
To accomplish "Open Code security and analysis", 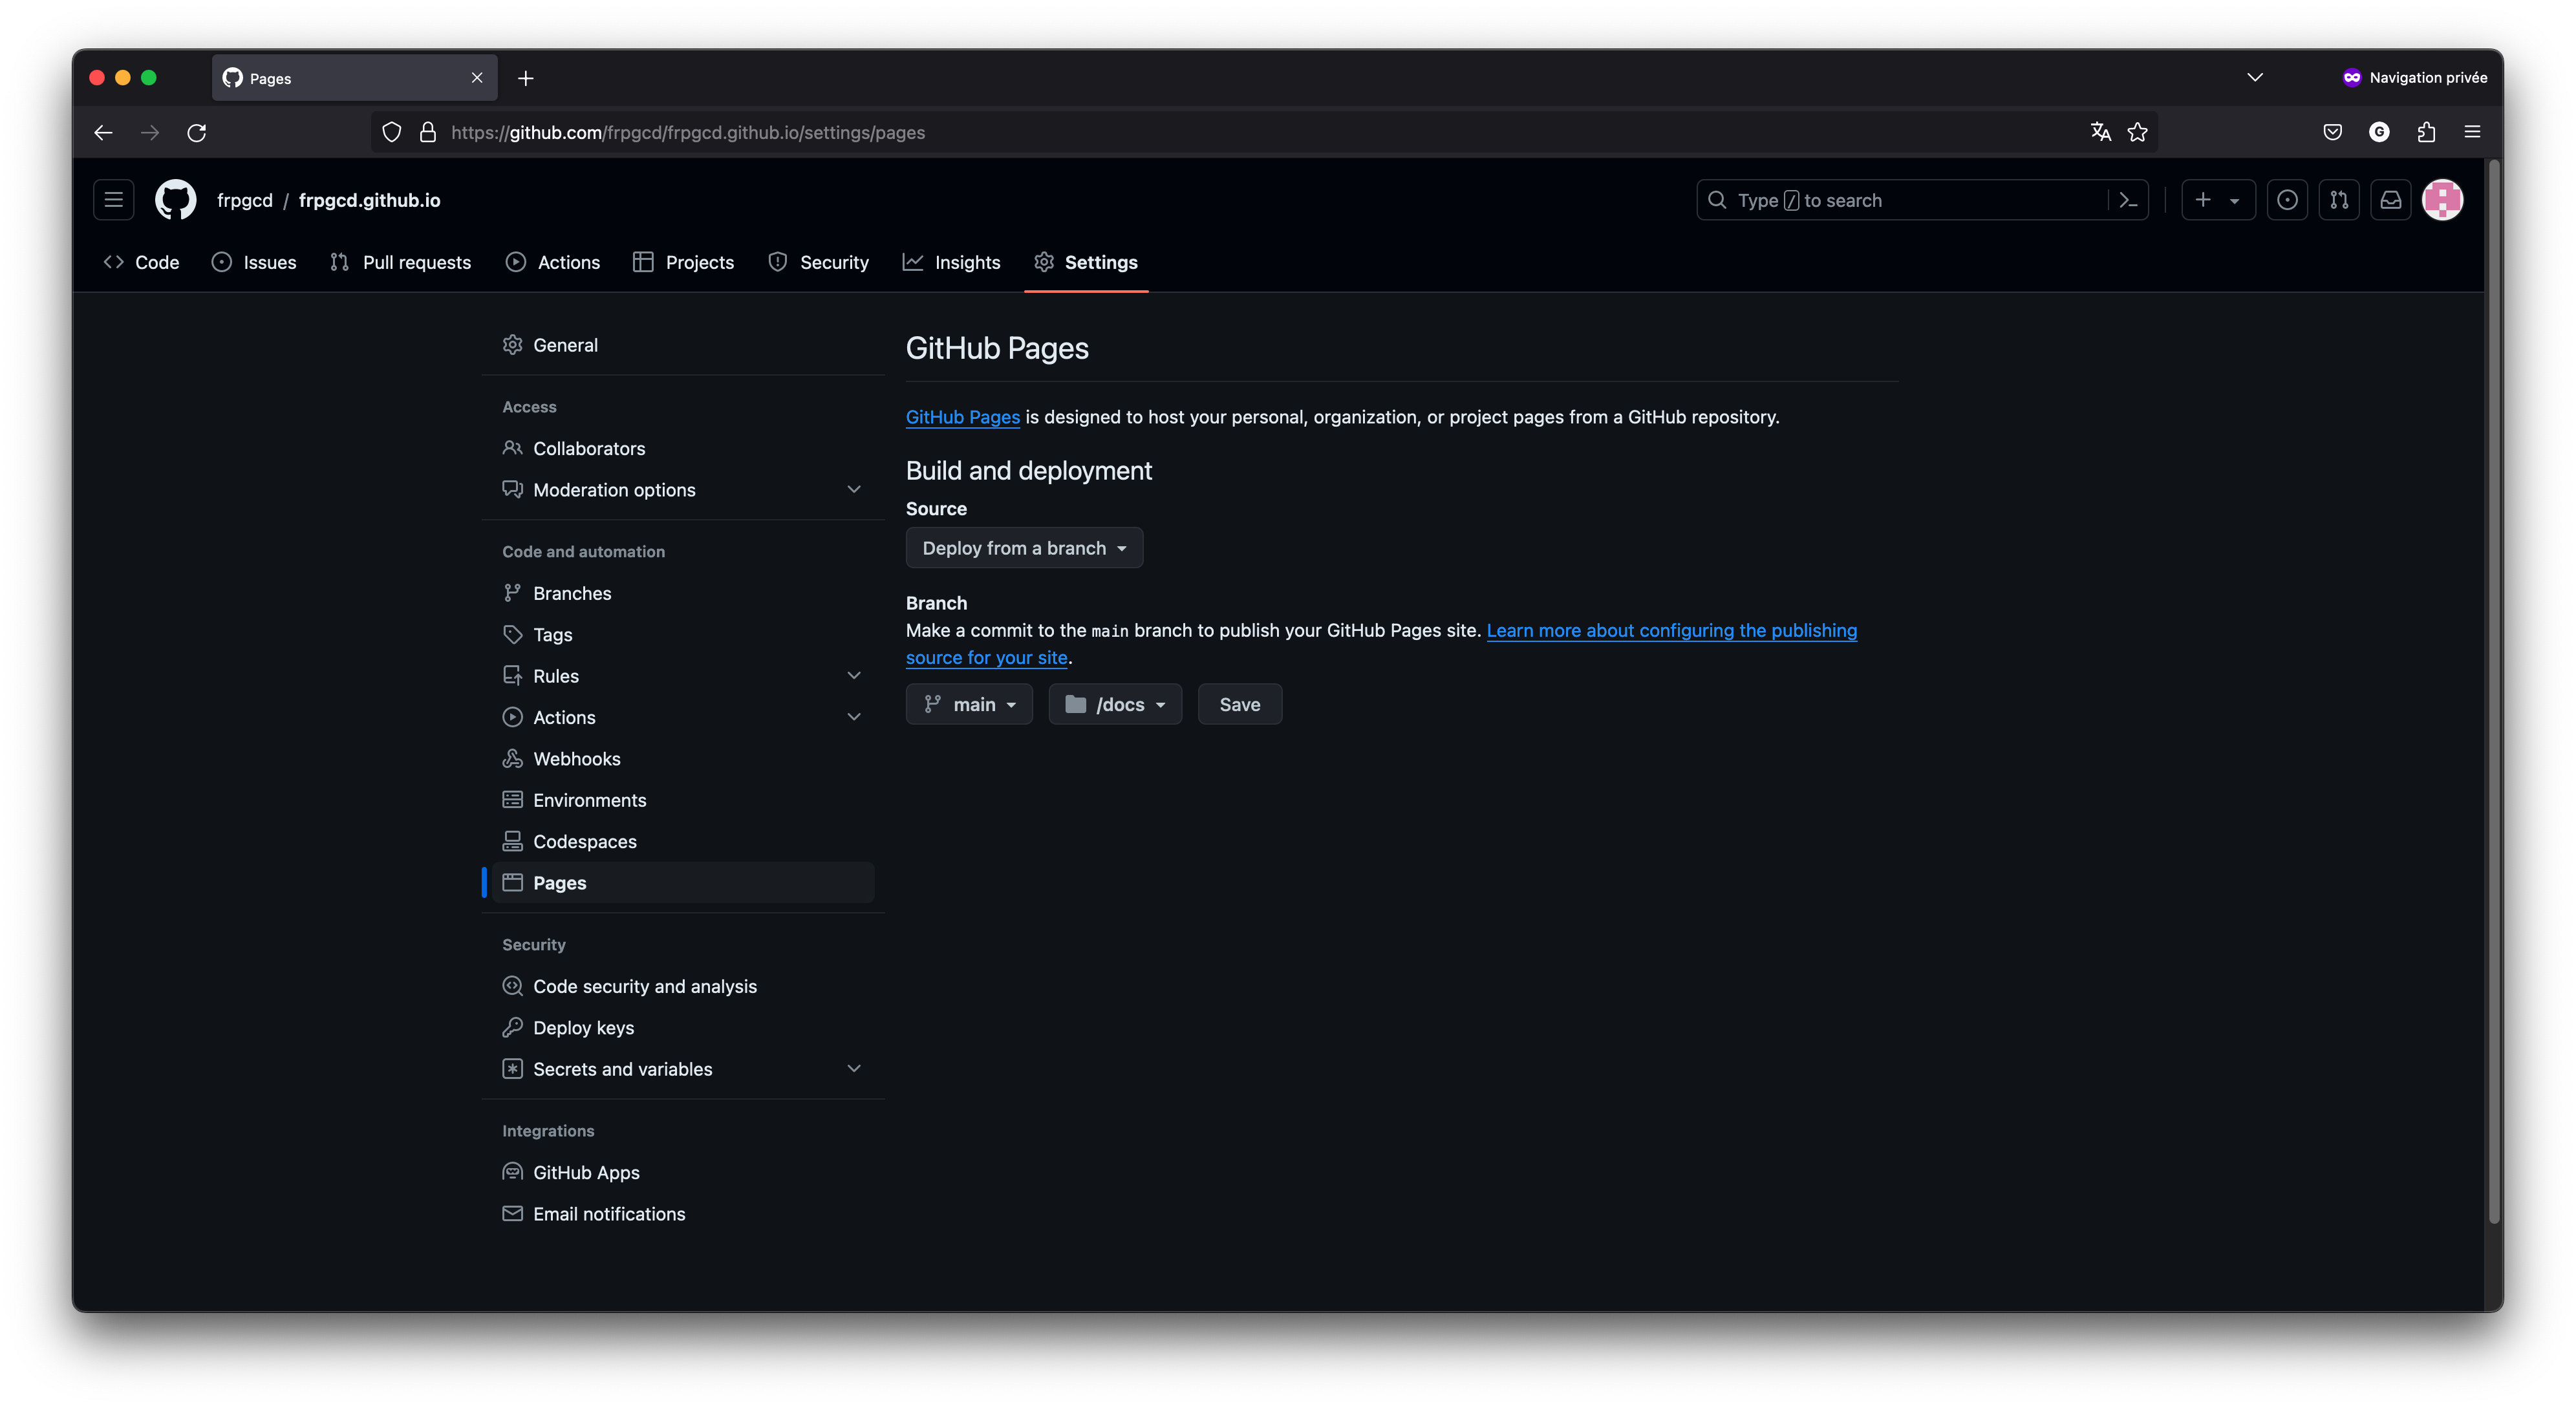I will pyautogui.click(x=683, y=986).
